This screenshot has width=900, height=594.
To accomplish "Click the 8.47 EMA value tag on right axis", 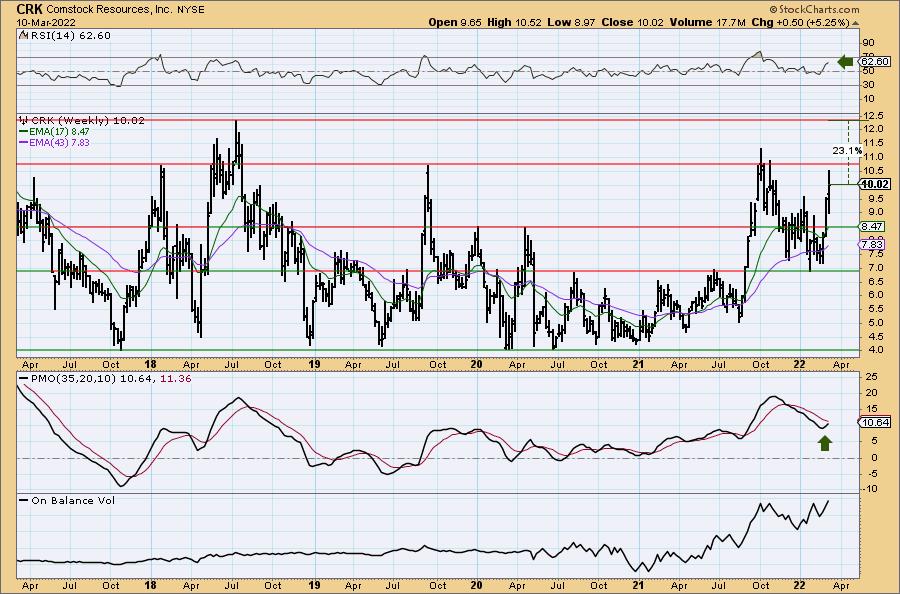I will coord(872,227).
